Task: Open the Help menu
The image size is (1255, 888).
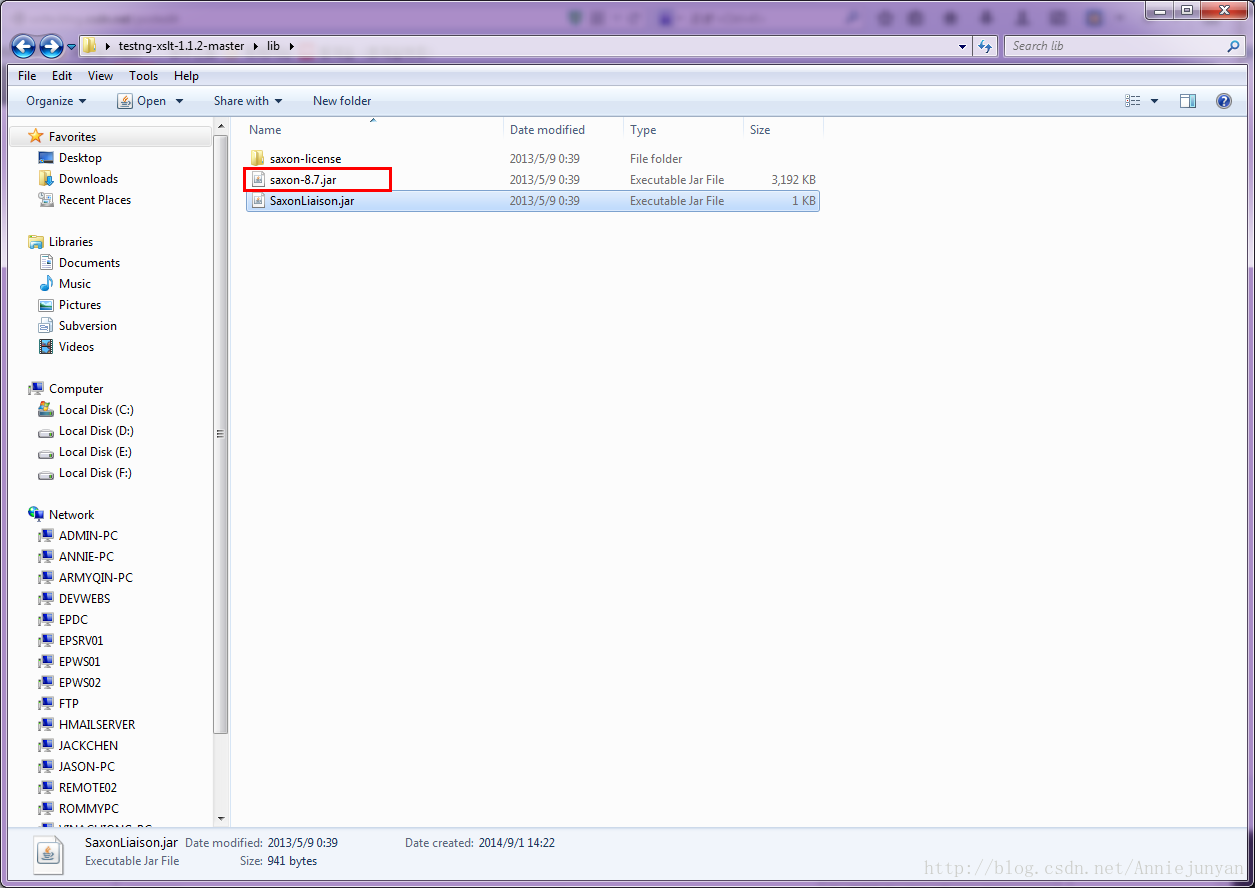Action: click(x=186, y=76)
